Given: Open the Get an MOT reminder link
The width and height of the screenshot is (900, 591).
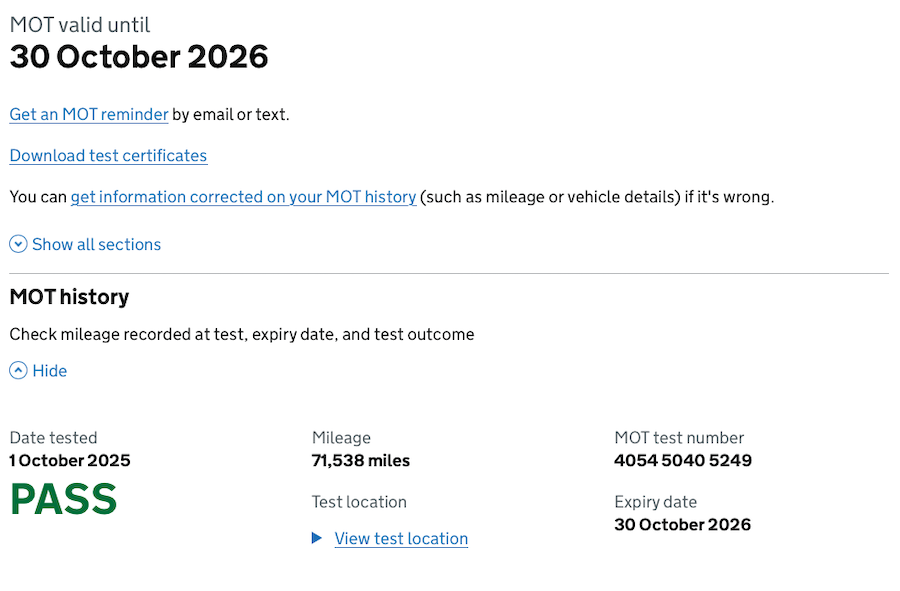Looking at the screenshot, I should [89, 114].
